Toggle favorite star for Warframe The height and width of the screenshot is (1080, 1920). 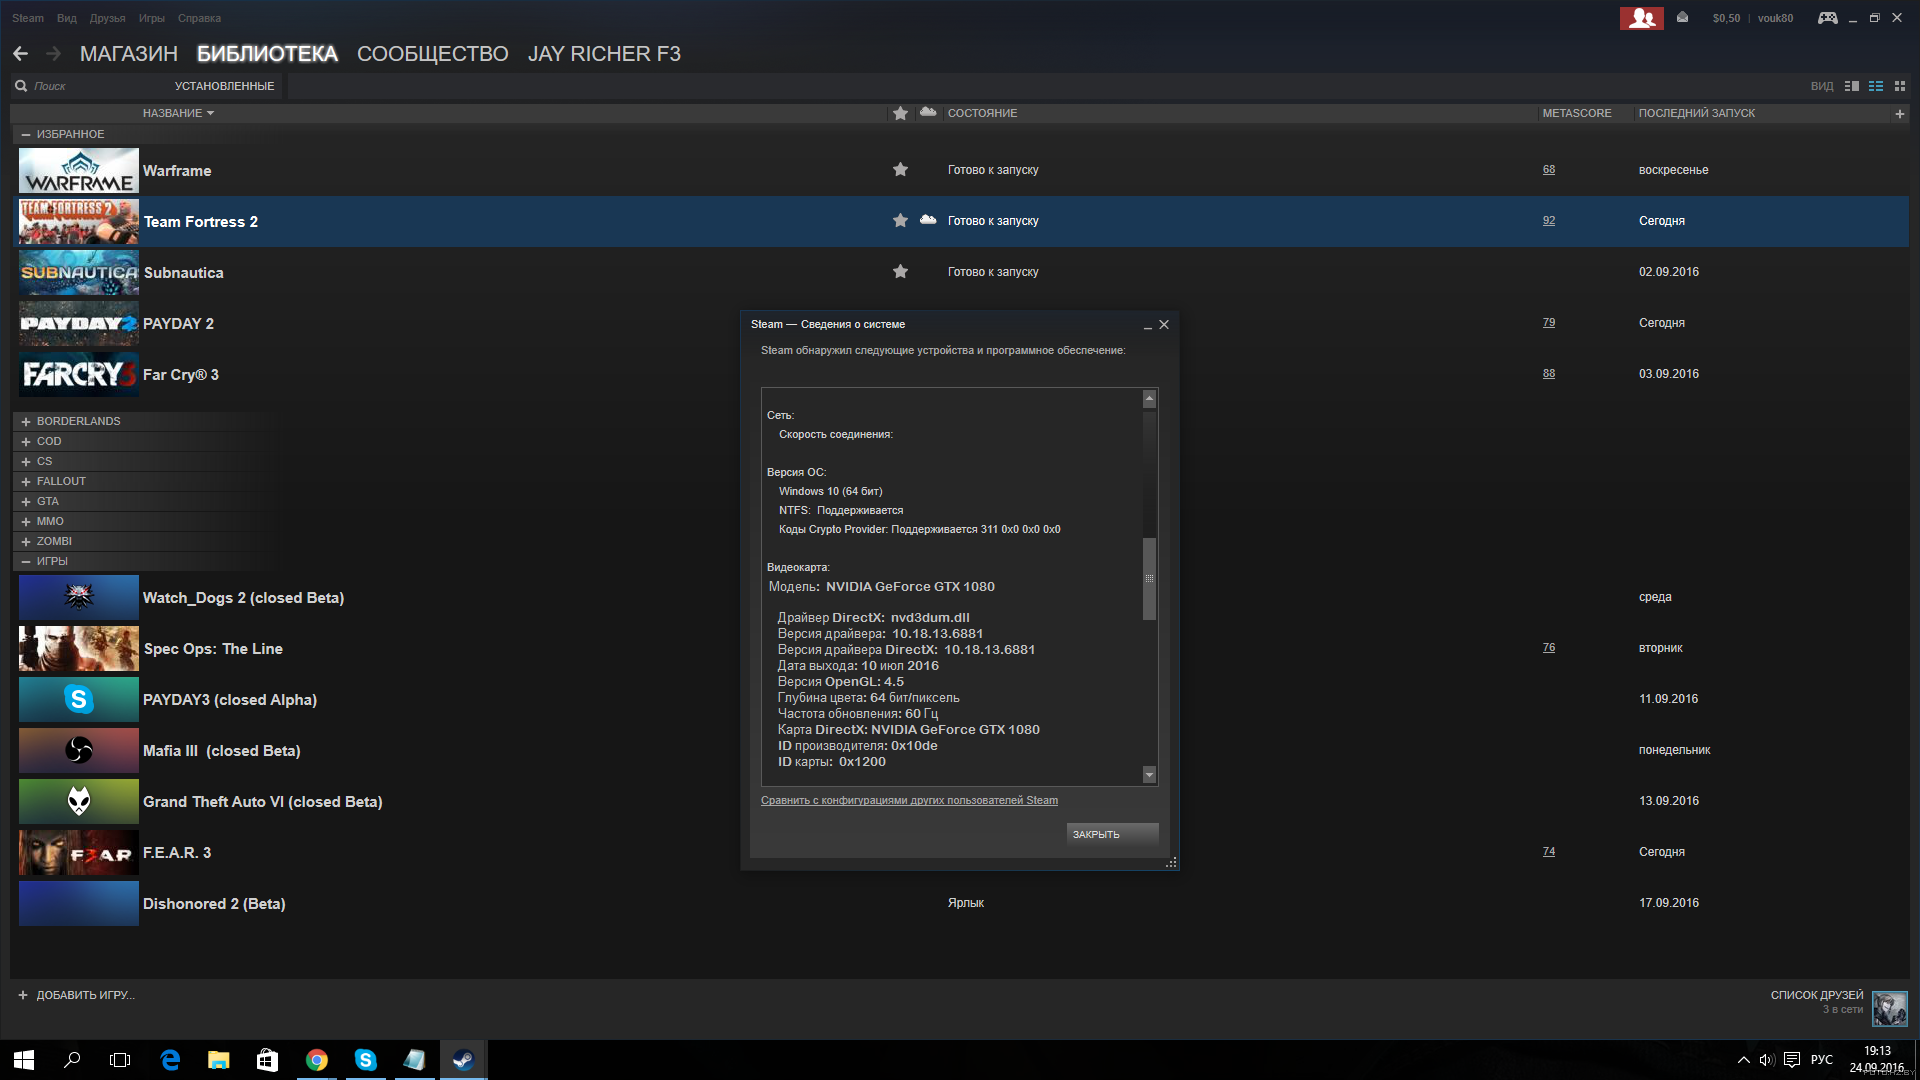point(900,169)
